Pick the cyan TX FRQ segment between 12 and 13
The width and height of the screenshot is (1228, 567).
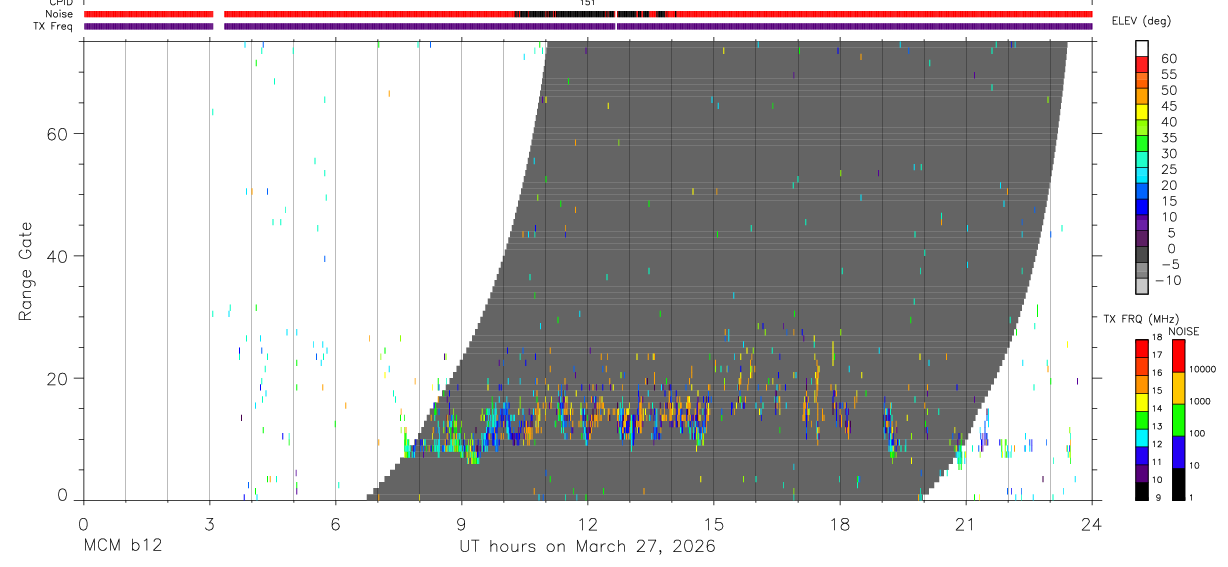point(1142,437)
